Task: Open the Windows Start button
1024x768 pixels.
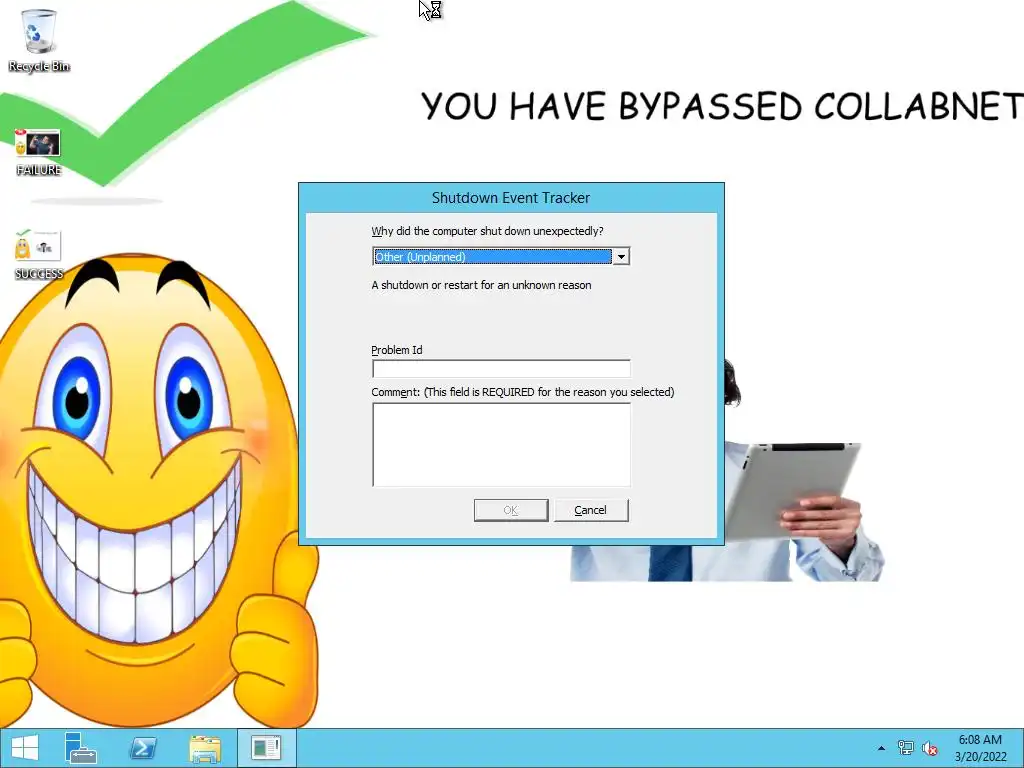Action: click(25, 748)
